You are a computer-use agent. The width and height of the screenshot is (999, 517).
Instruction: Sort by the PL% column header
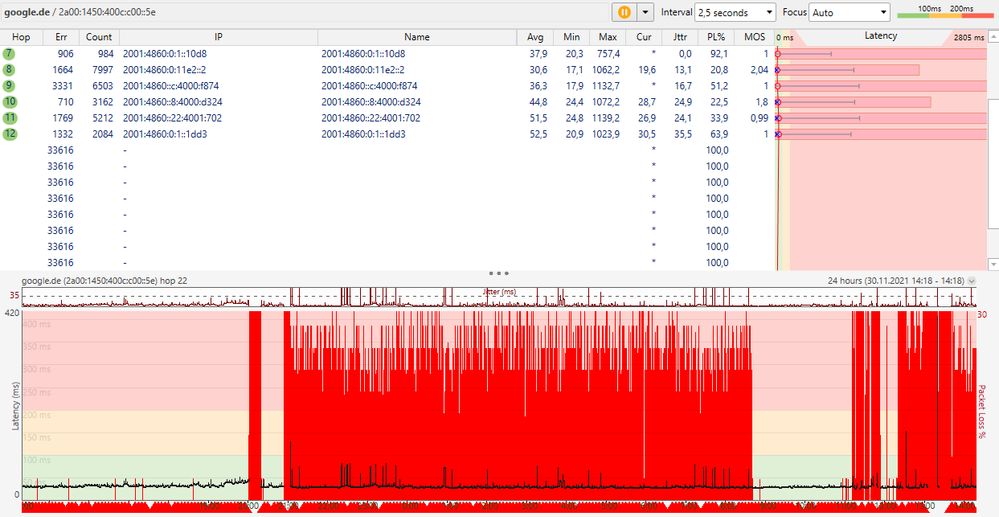716,36
